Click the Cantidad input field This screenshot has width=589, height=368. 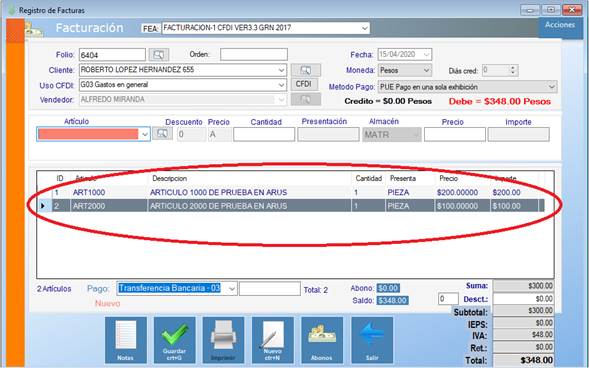pos(264,134)
